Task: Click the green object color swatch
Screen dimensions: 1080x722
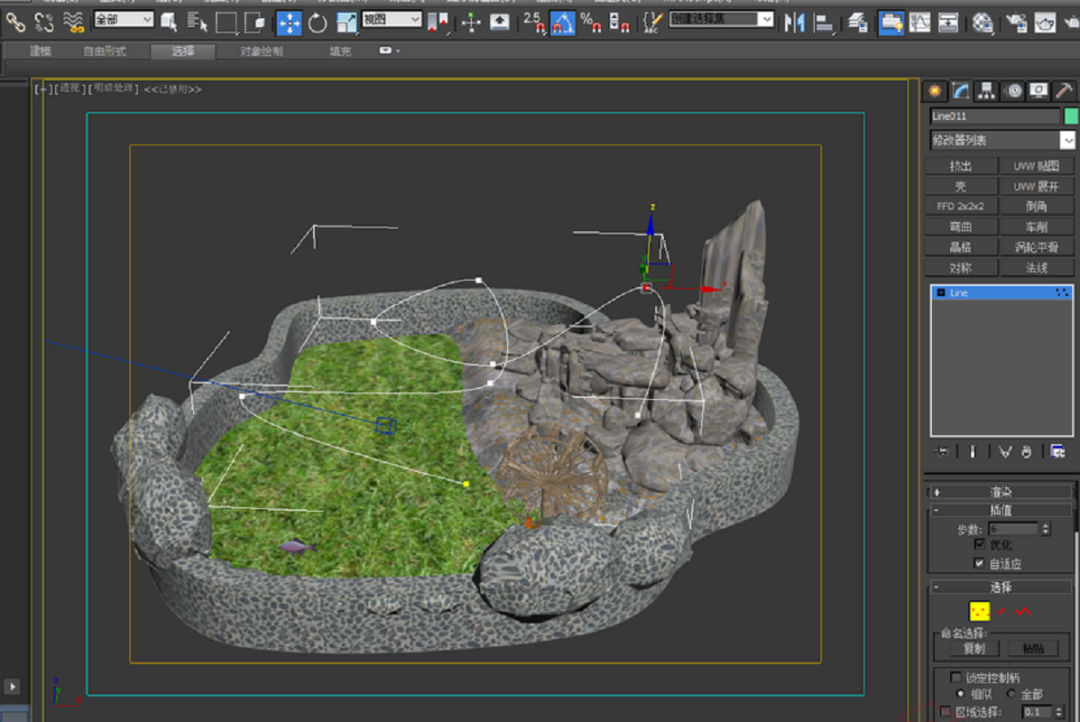Action: [1071, 116]
